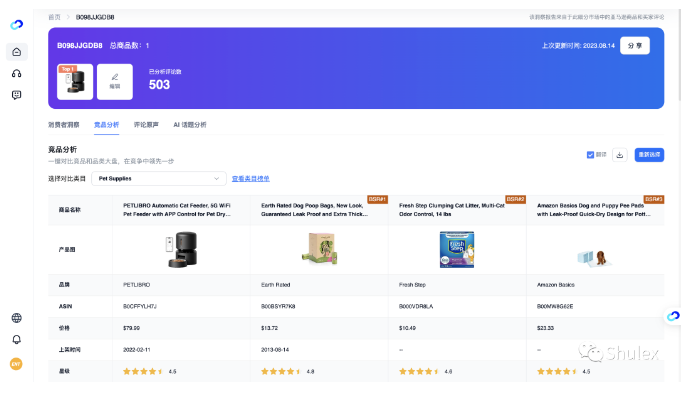This screenshot has width=699, height=415.
Task: Click the PETLIBRO Automatic Cat Feeder title
Action: [x=177, y=210]
